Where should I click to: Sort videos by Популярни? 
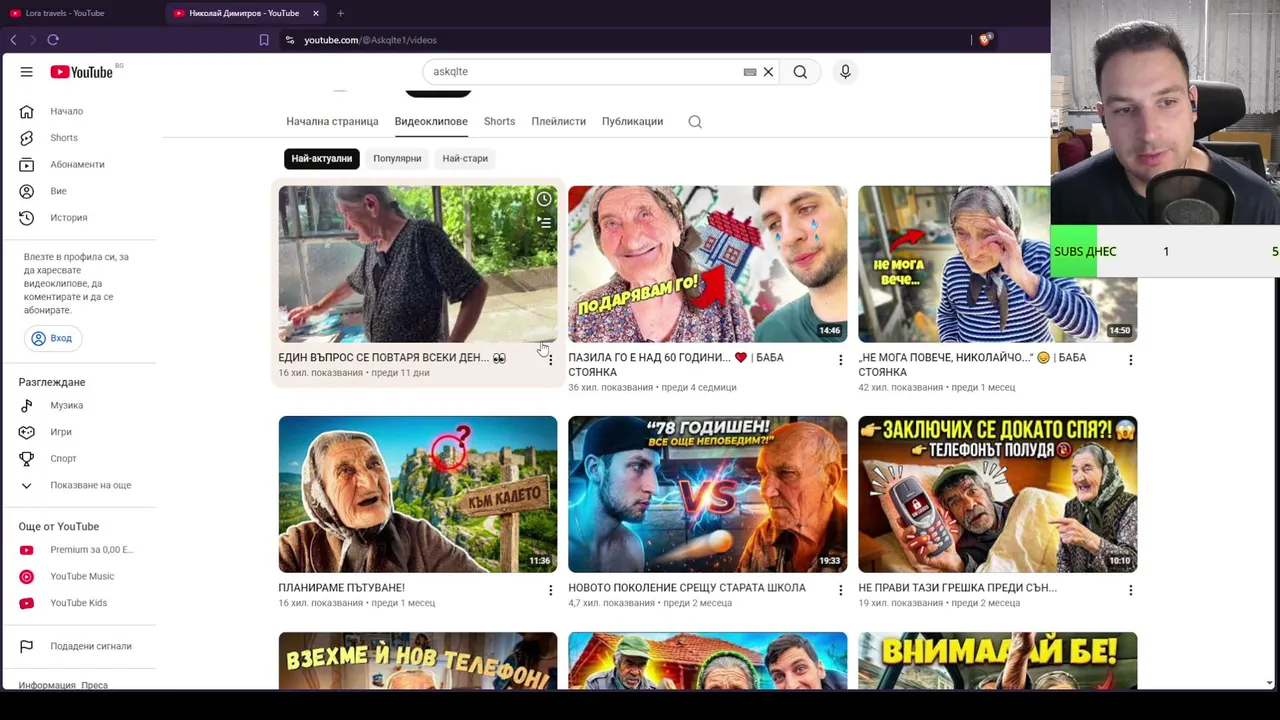(397, 158)
